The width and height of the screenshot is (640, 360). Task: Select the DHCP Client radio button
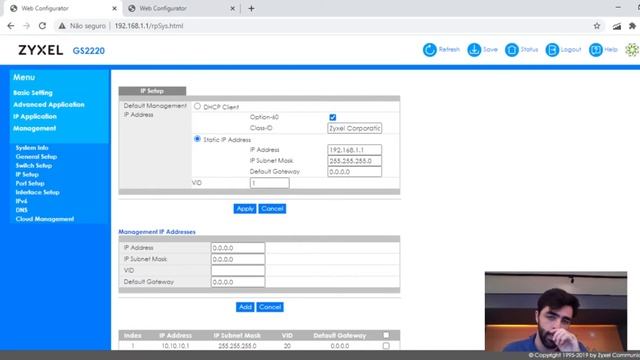click(198, 106)
